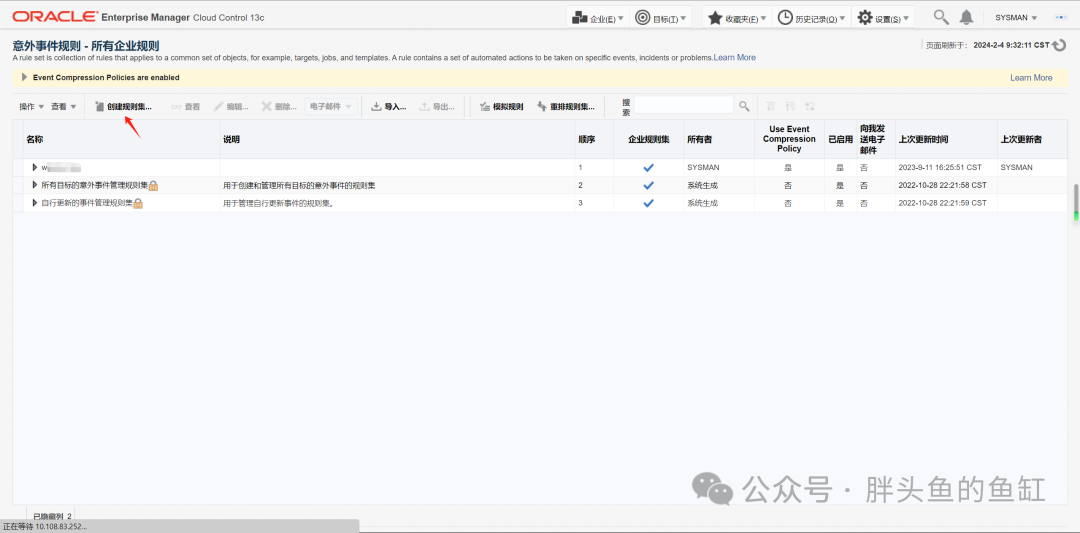The width and height of the screenshot is (1080, 533).
Task: Select the 所有者 column header
Action: pyautogui.click(x=719, y=139)
